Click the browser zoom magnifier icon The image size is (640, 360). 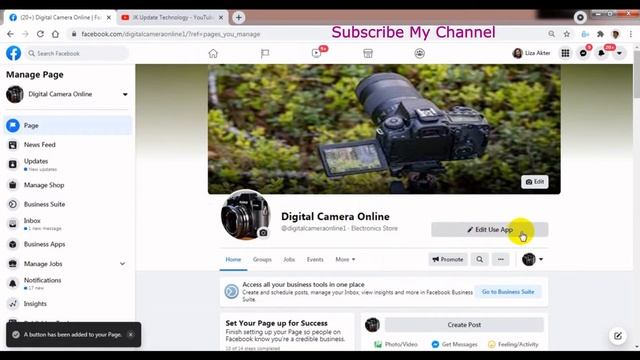(x=551, y=34)
